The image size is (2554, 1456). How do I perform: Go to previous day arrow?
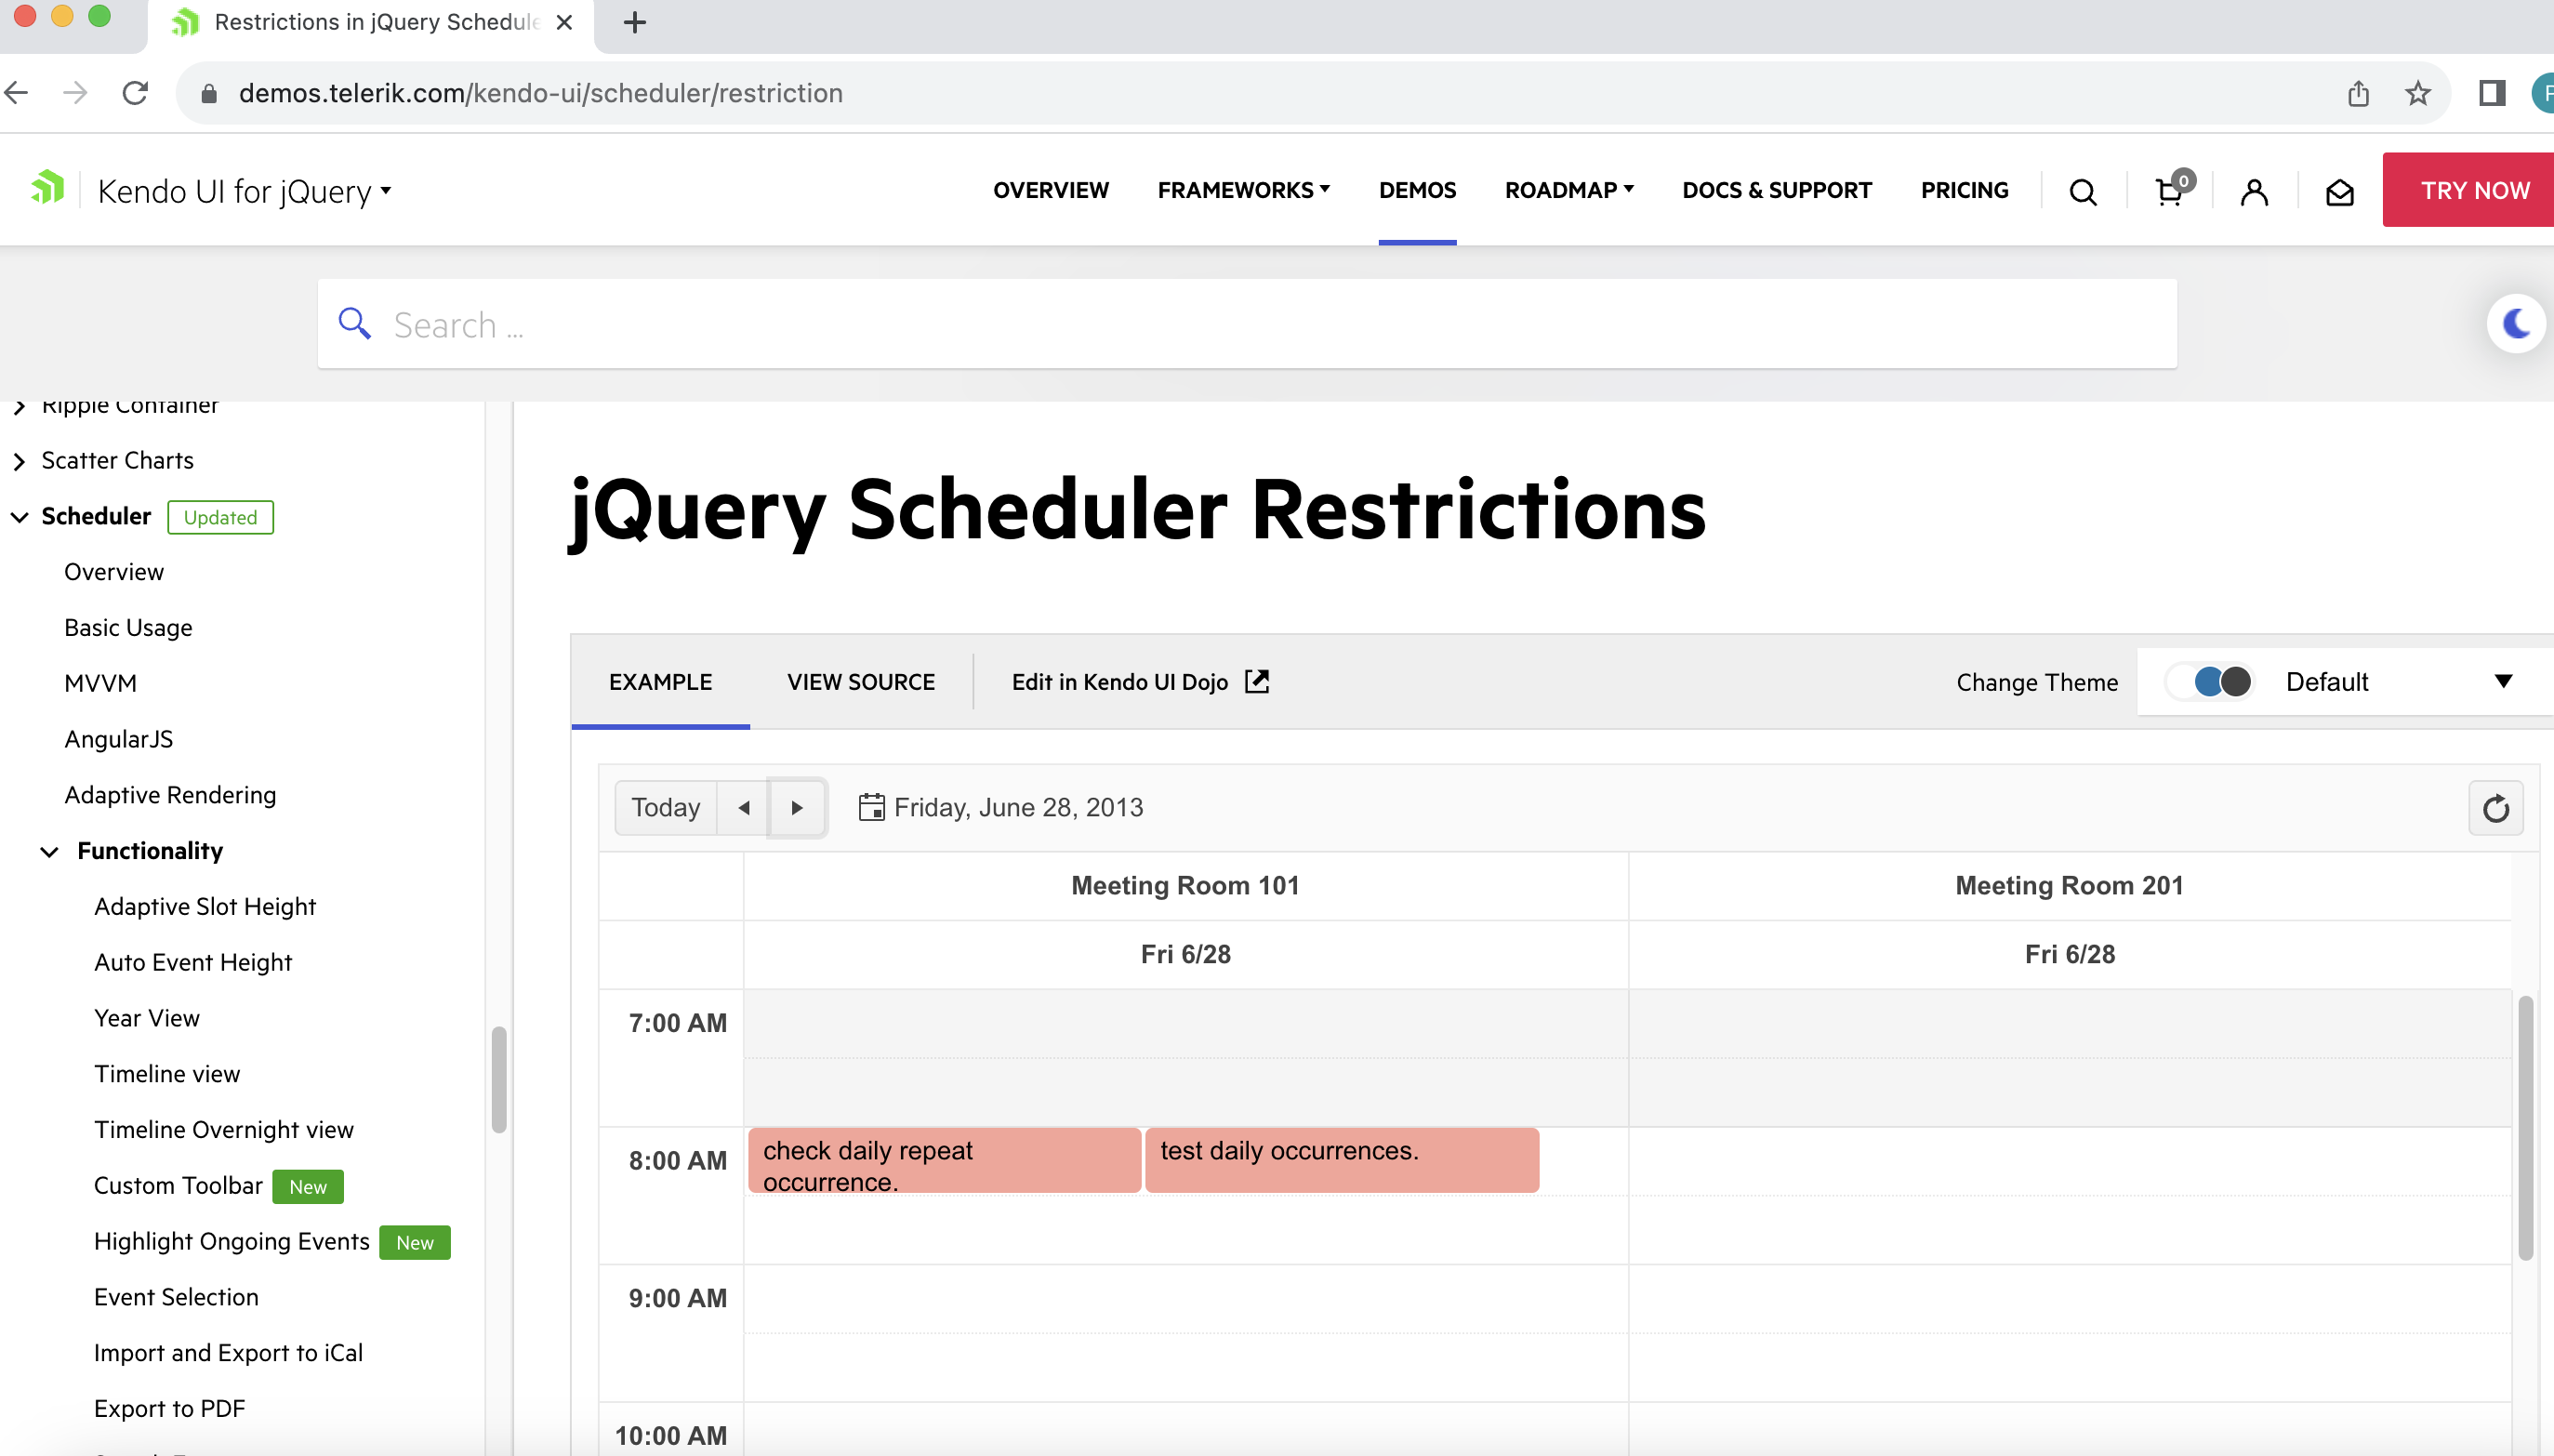[x=744, y=808]
